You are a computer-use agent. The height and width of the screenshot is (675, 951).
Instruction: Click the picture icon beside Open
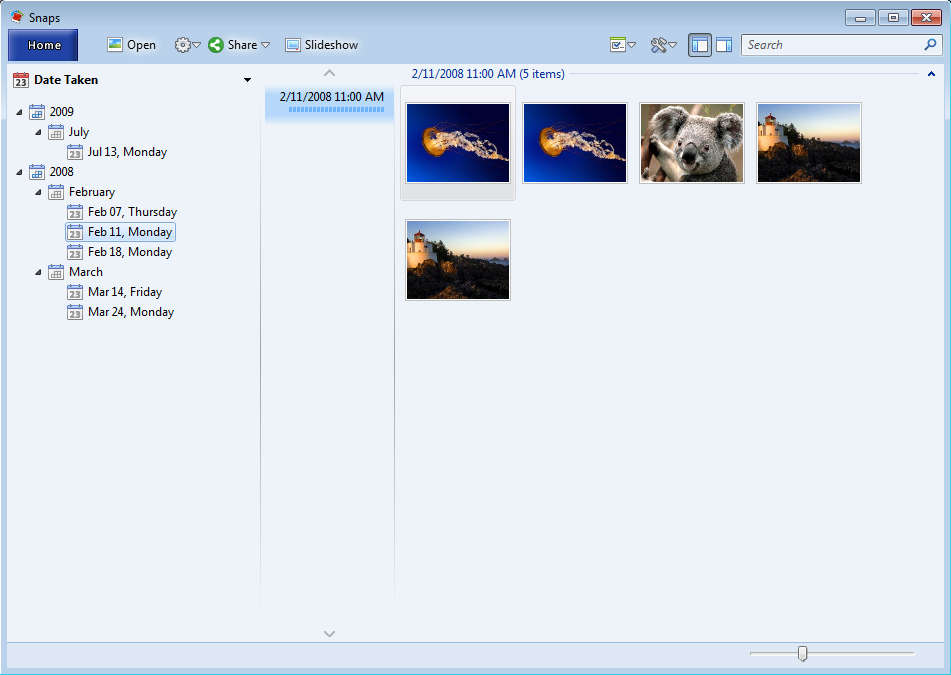pos(115,44)
